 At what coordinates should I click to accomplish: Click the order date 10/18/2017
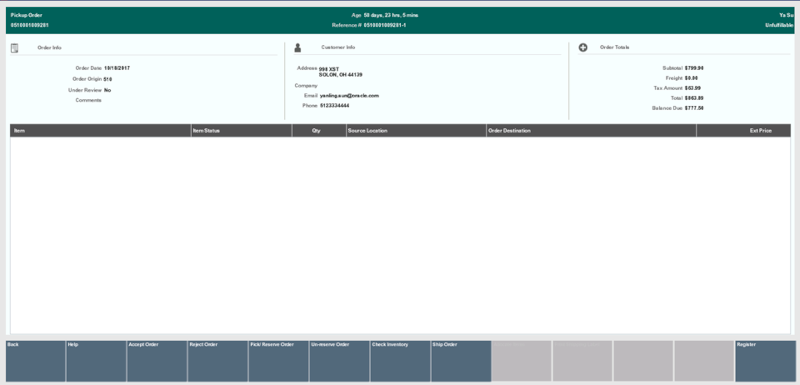(117, 68)
